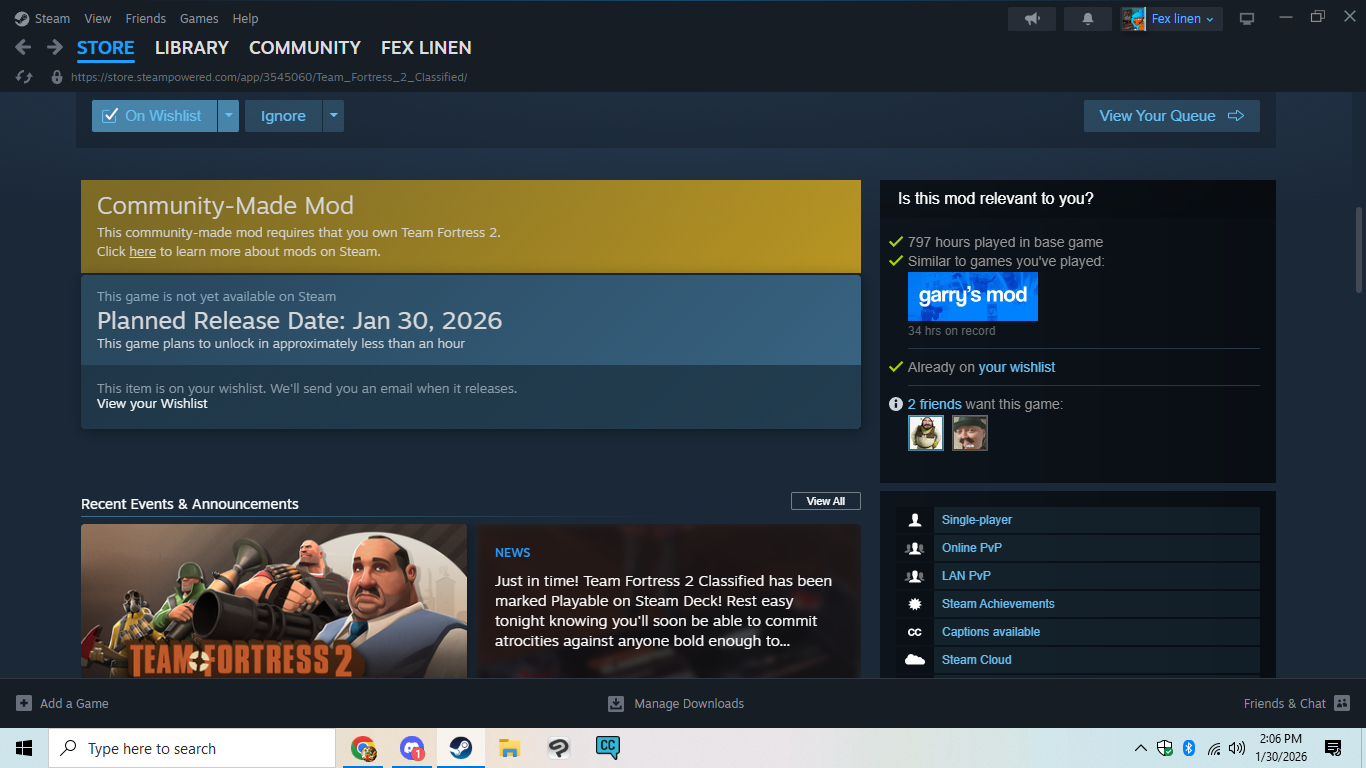Click the View Your Queue button
Screen dimensions: 1366x768
point(1171,116)
